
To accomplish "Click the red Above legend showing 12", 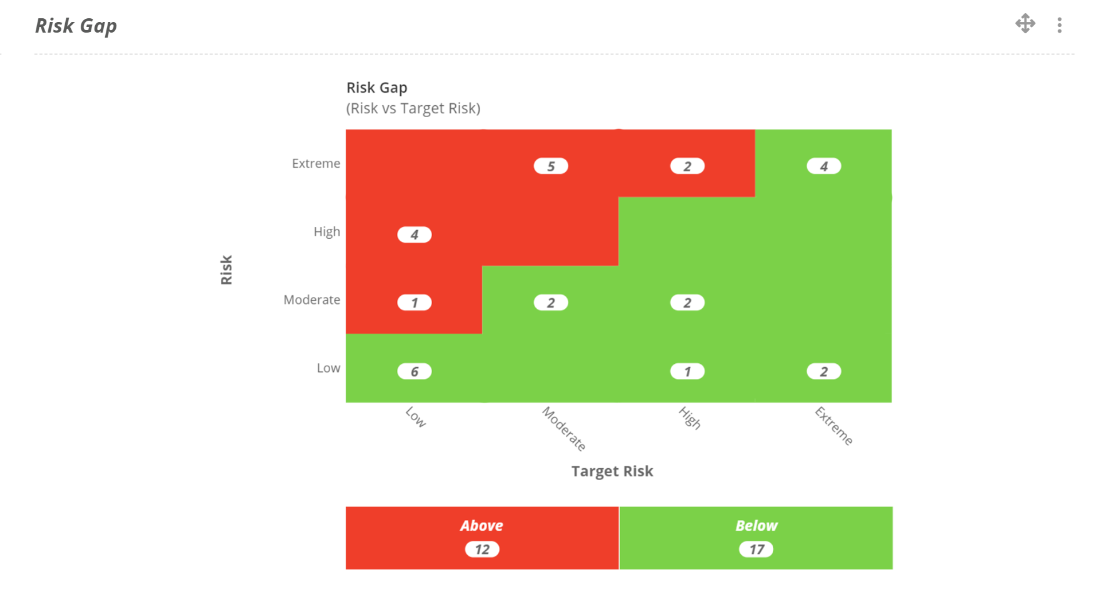I will click(482, 537).
